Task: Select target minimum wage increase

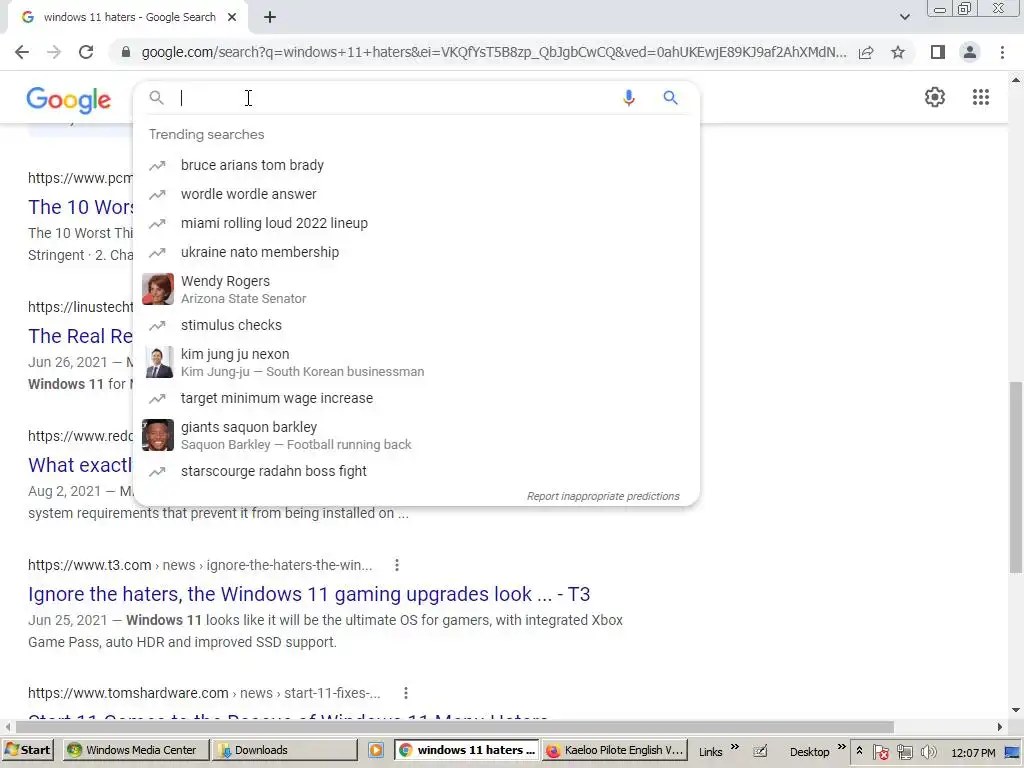Action: click(416, 398)
